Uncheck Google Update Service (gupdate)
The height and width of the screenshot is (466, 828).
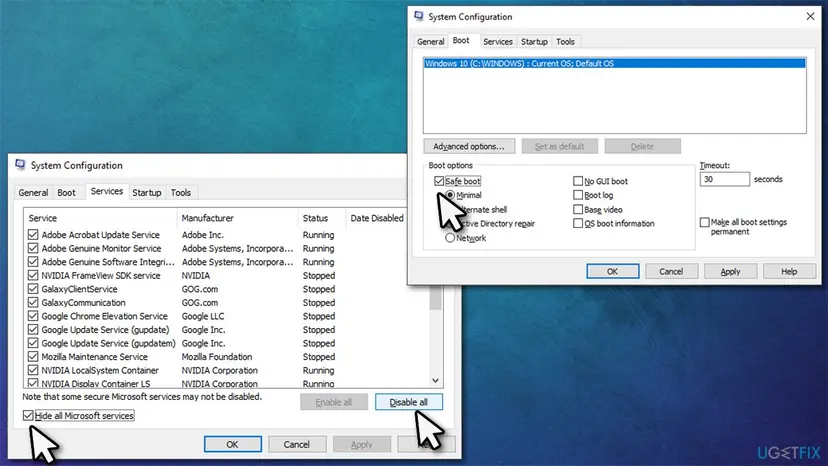(33, 330)
